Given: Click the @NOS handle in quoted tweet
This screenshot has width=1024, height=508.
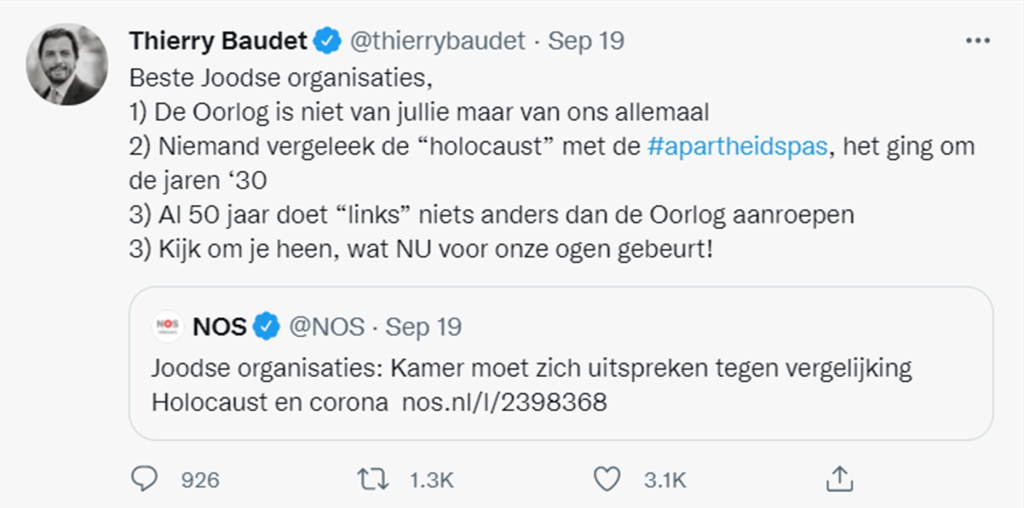Looking at the screenshot, I should tap(327, 326).
